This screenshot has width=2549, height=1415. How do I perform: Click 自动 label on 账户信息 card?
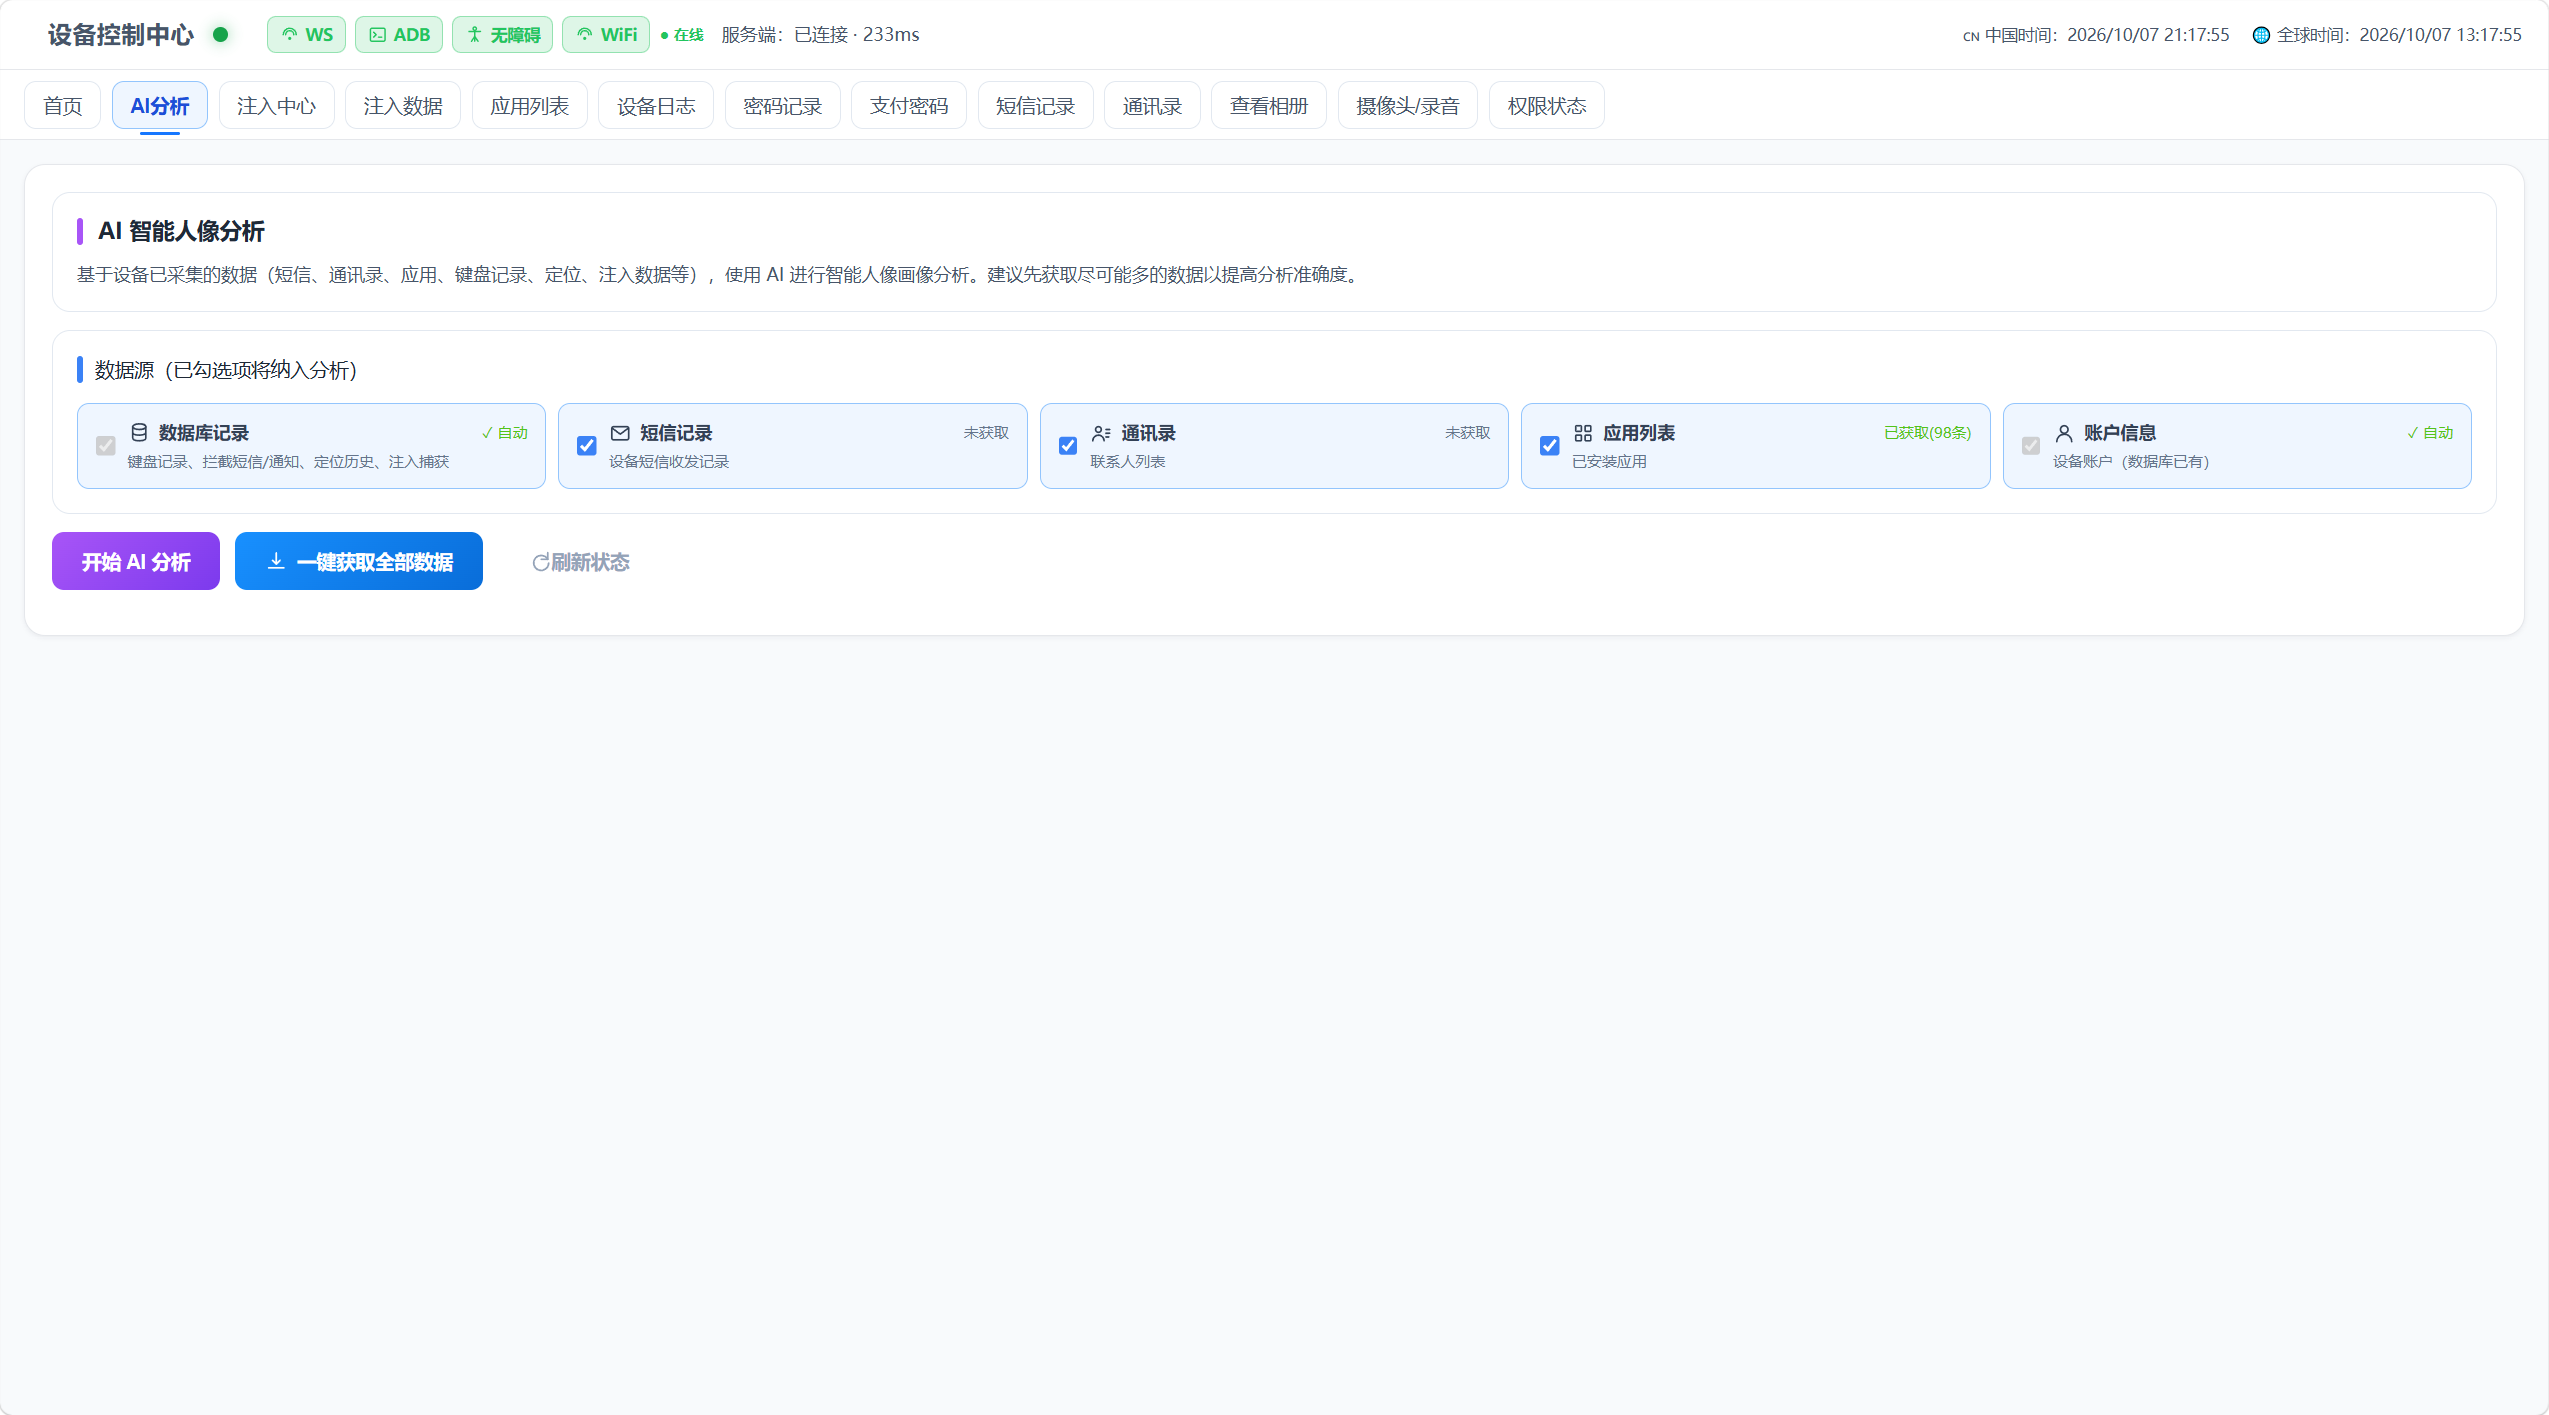[x=2429, y=433]
